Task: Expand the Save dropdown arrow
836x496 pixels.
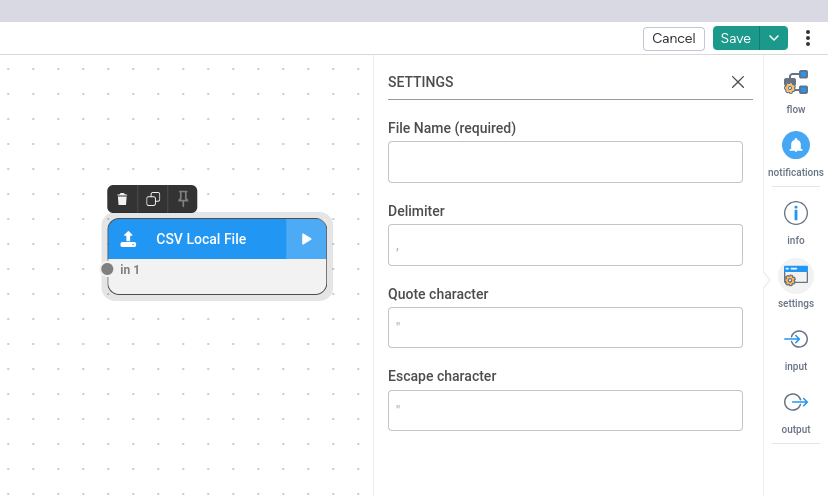Action: [x=774, y=38]
